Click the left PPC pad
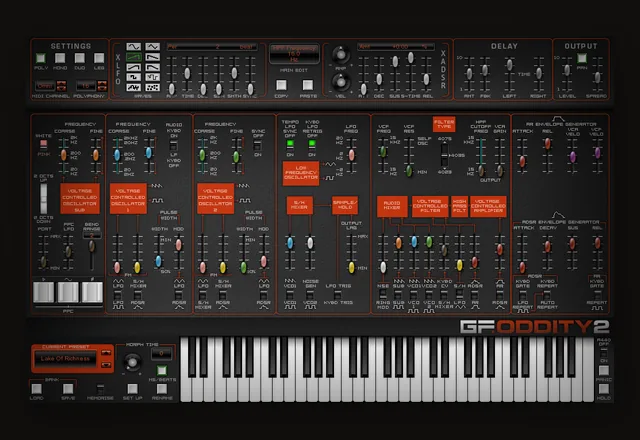Image resolution: width=640 pixels, height=440 pixels. click(x=44, y=292)
